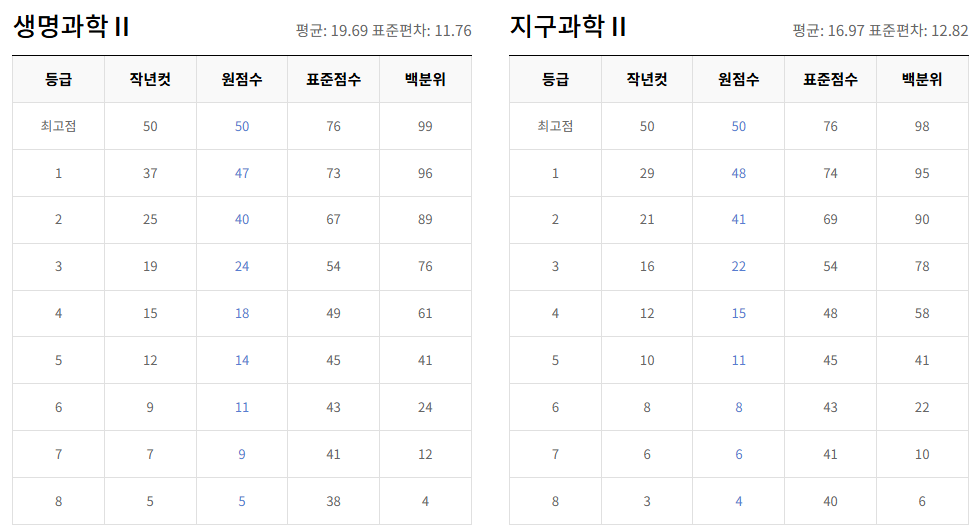
Task: Select 작년컷 value 29 in 지구과학 II
Action: (x=647, y=174)
